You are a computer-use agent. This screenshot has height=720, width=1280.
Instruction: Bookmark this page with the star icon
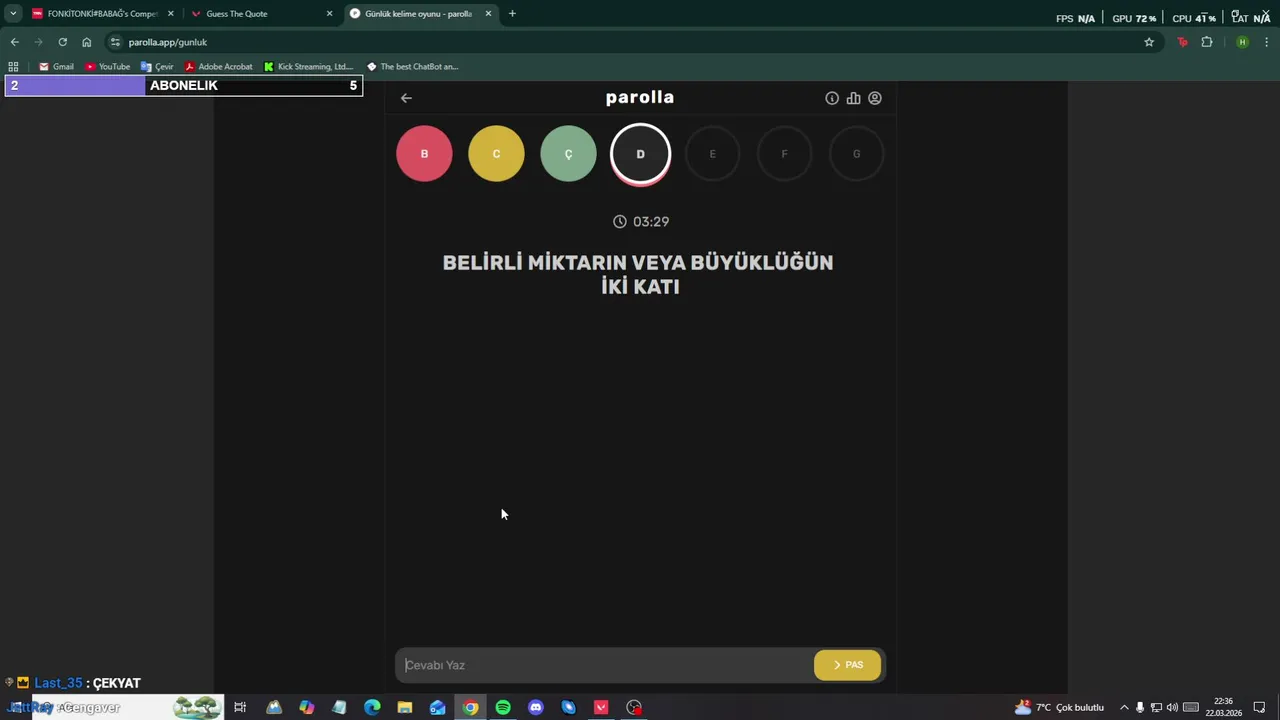[1149, 42]
